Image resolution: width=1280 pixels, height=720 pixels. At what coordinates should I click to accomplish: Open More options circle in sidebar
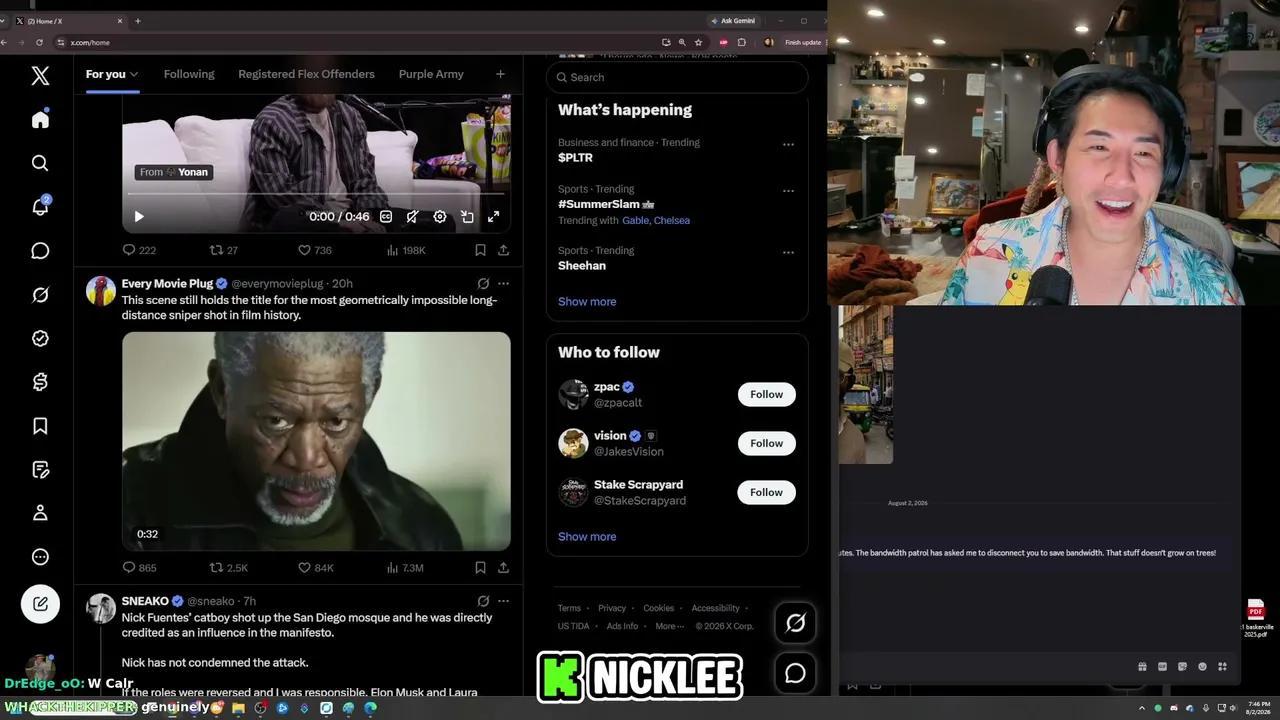click(x=40, y=557)
